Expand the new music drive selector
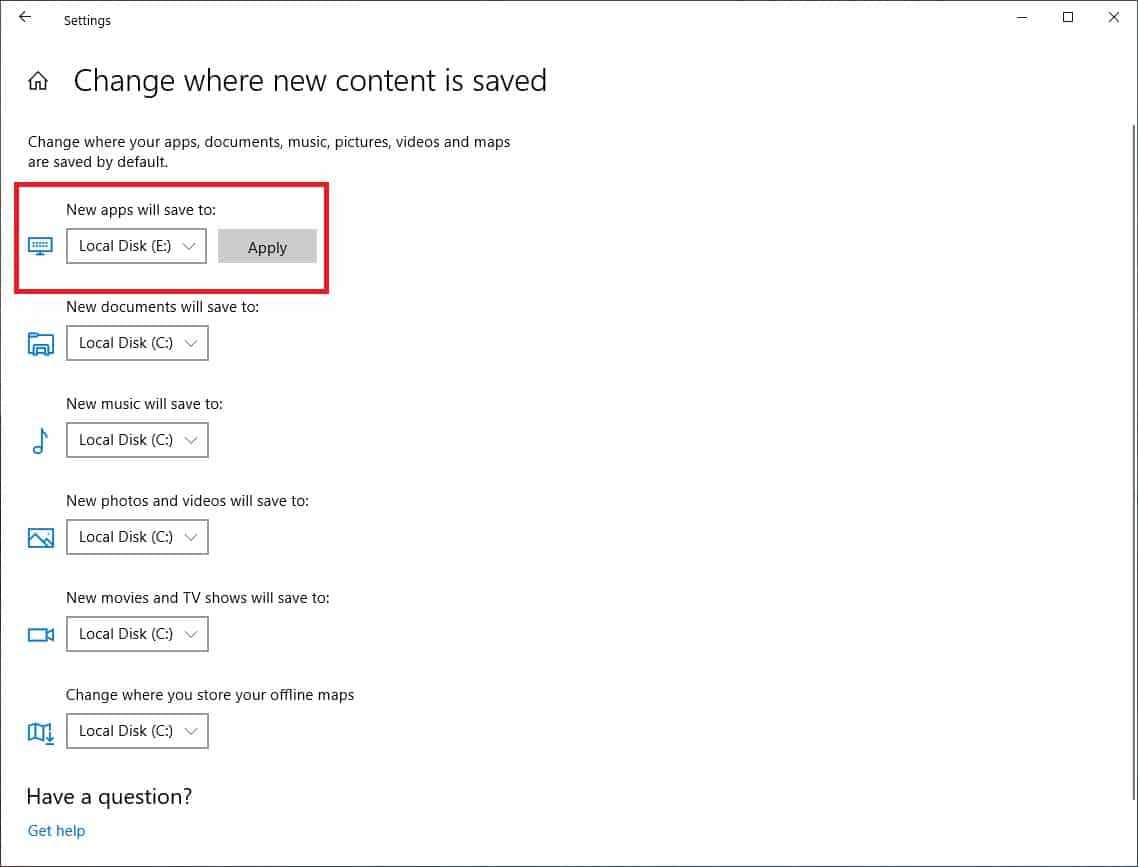1138x867 pixels. (137, 440)
